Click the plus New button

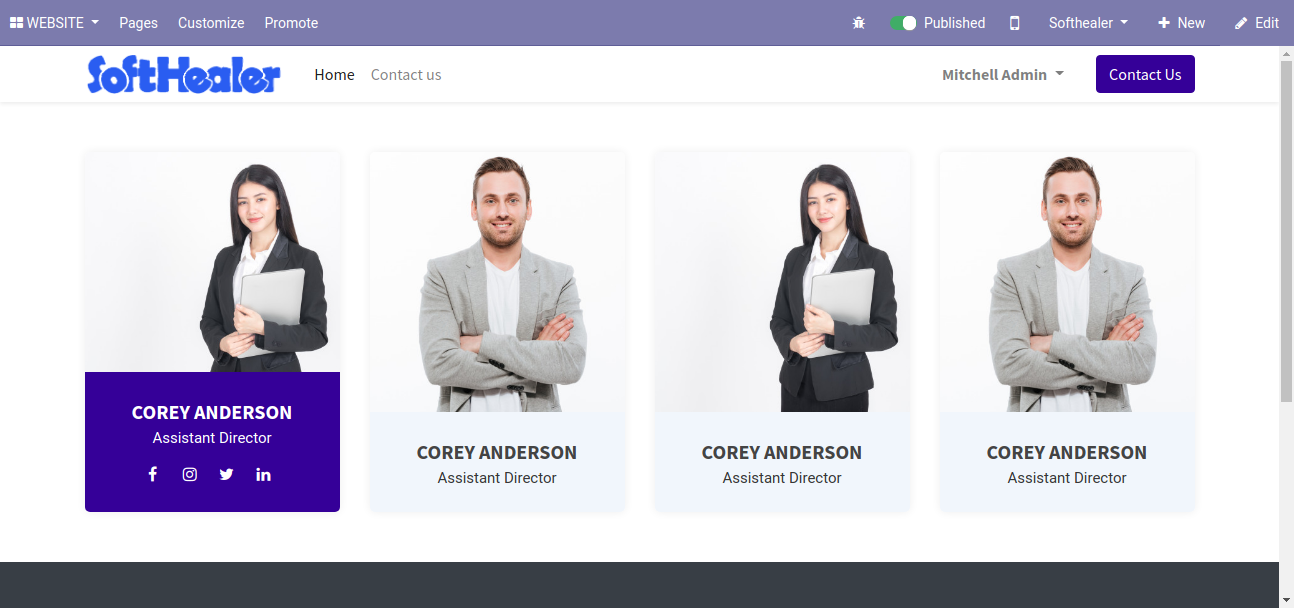[x=1181, y=23]
